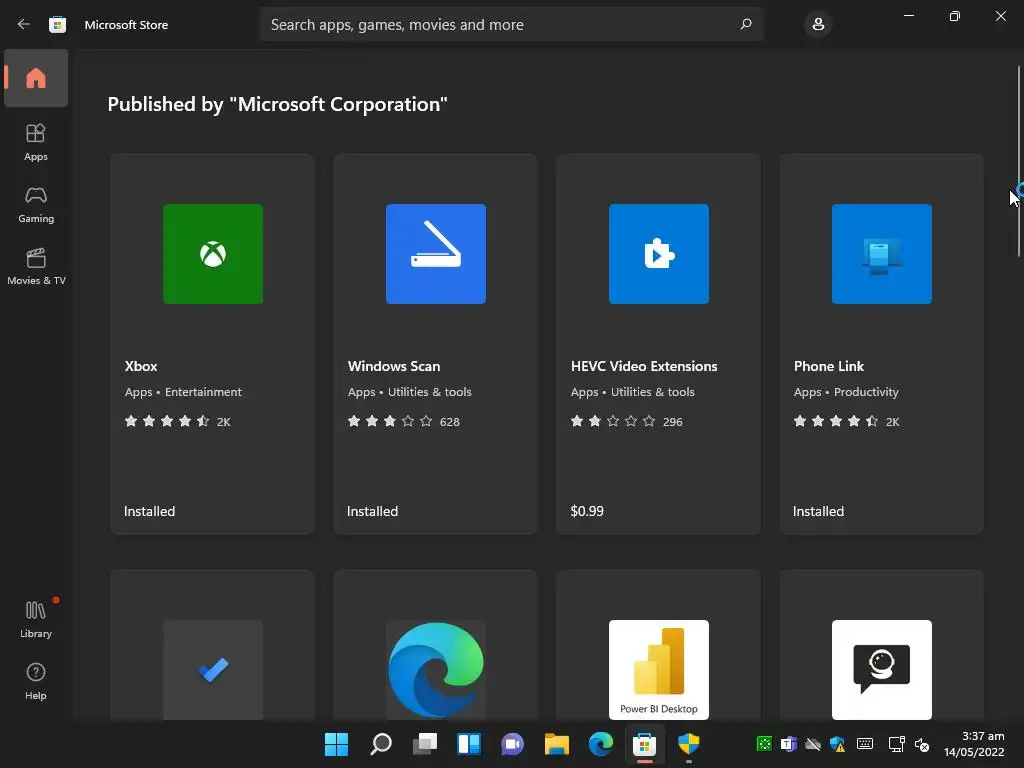Click the HEVC Video Extensions title
Image resolution: width=1024 pixels, height=768 pixels.
644,366
